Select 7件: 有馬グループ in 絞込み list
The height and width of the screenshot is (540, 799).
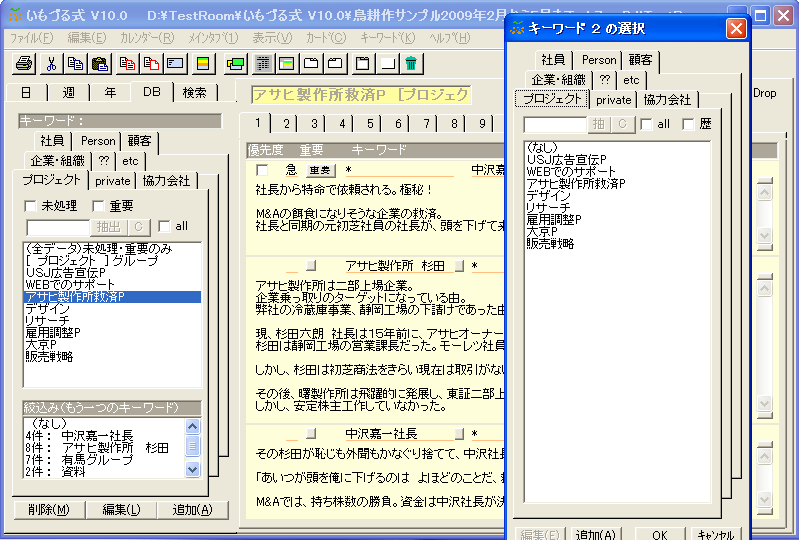79,460
